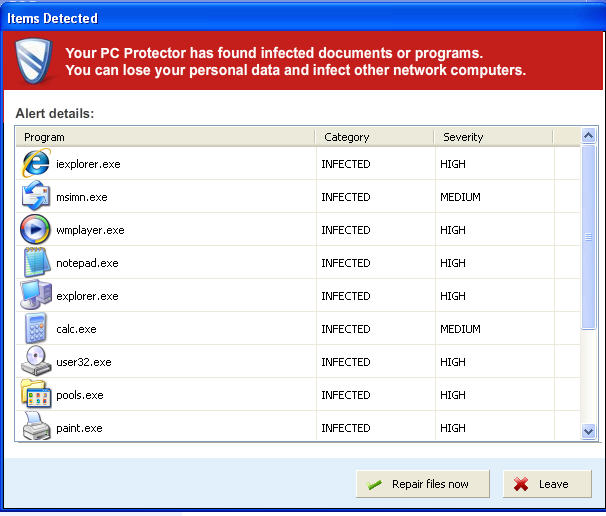Screen dimensions: 606x516
Task: Select the user32.exe filename
Action: 83,362
